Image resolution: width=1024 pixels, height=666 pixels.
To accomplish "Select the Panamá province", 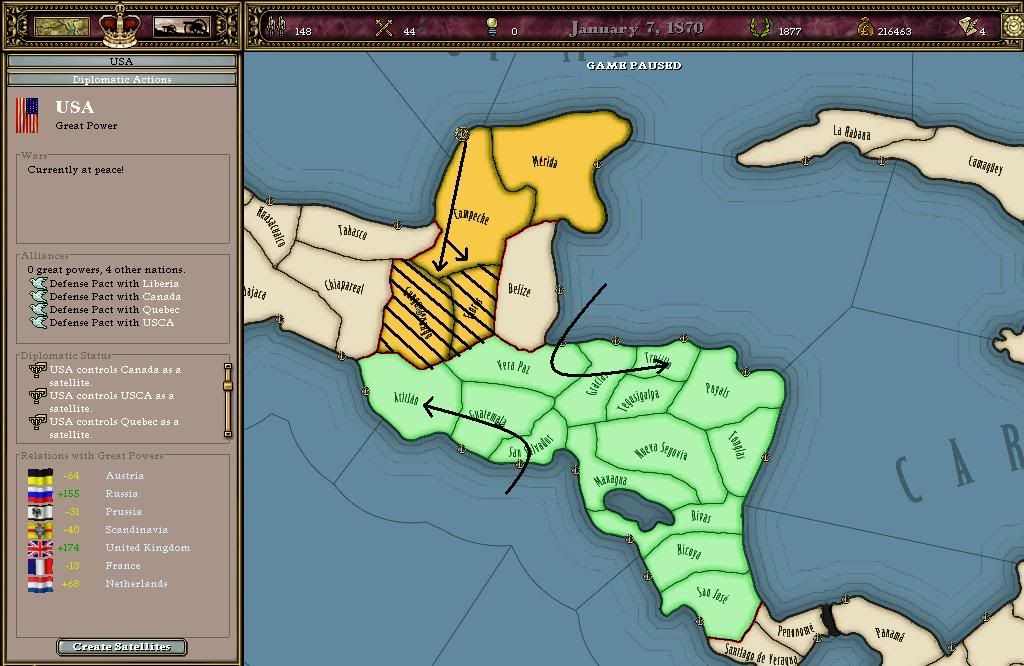I will 889,634.
